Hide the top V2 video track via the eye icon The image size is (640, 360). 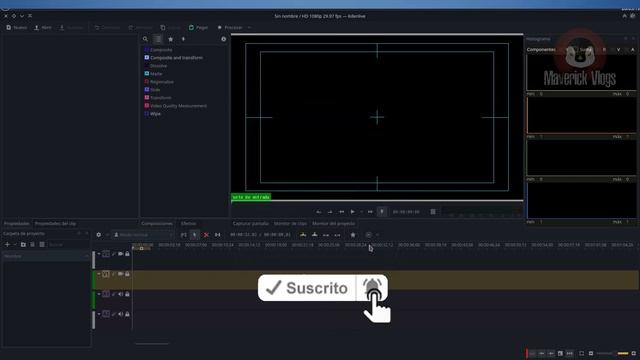pos(120,254)
